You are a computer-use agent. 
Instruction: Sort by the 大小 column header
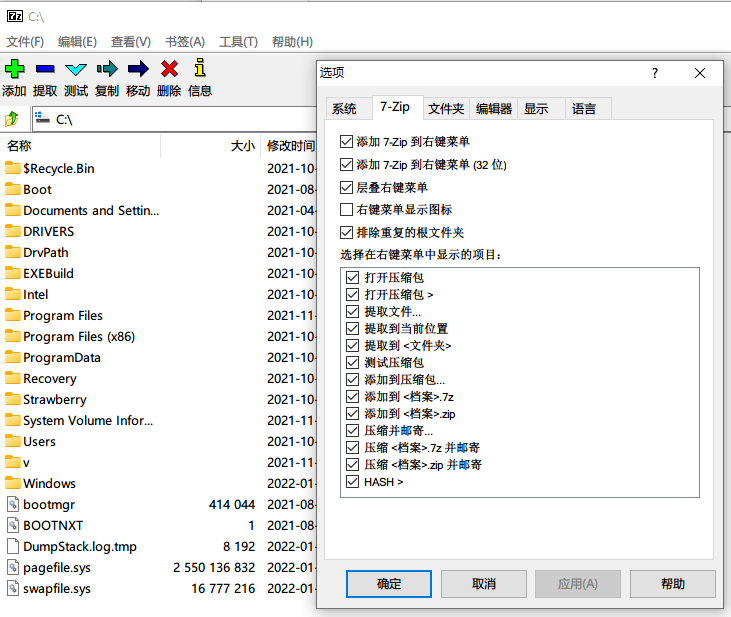[x=210, y=146]
